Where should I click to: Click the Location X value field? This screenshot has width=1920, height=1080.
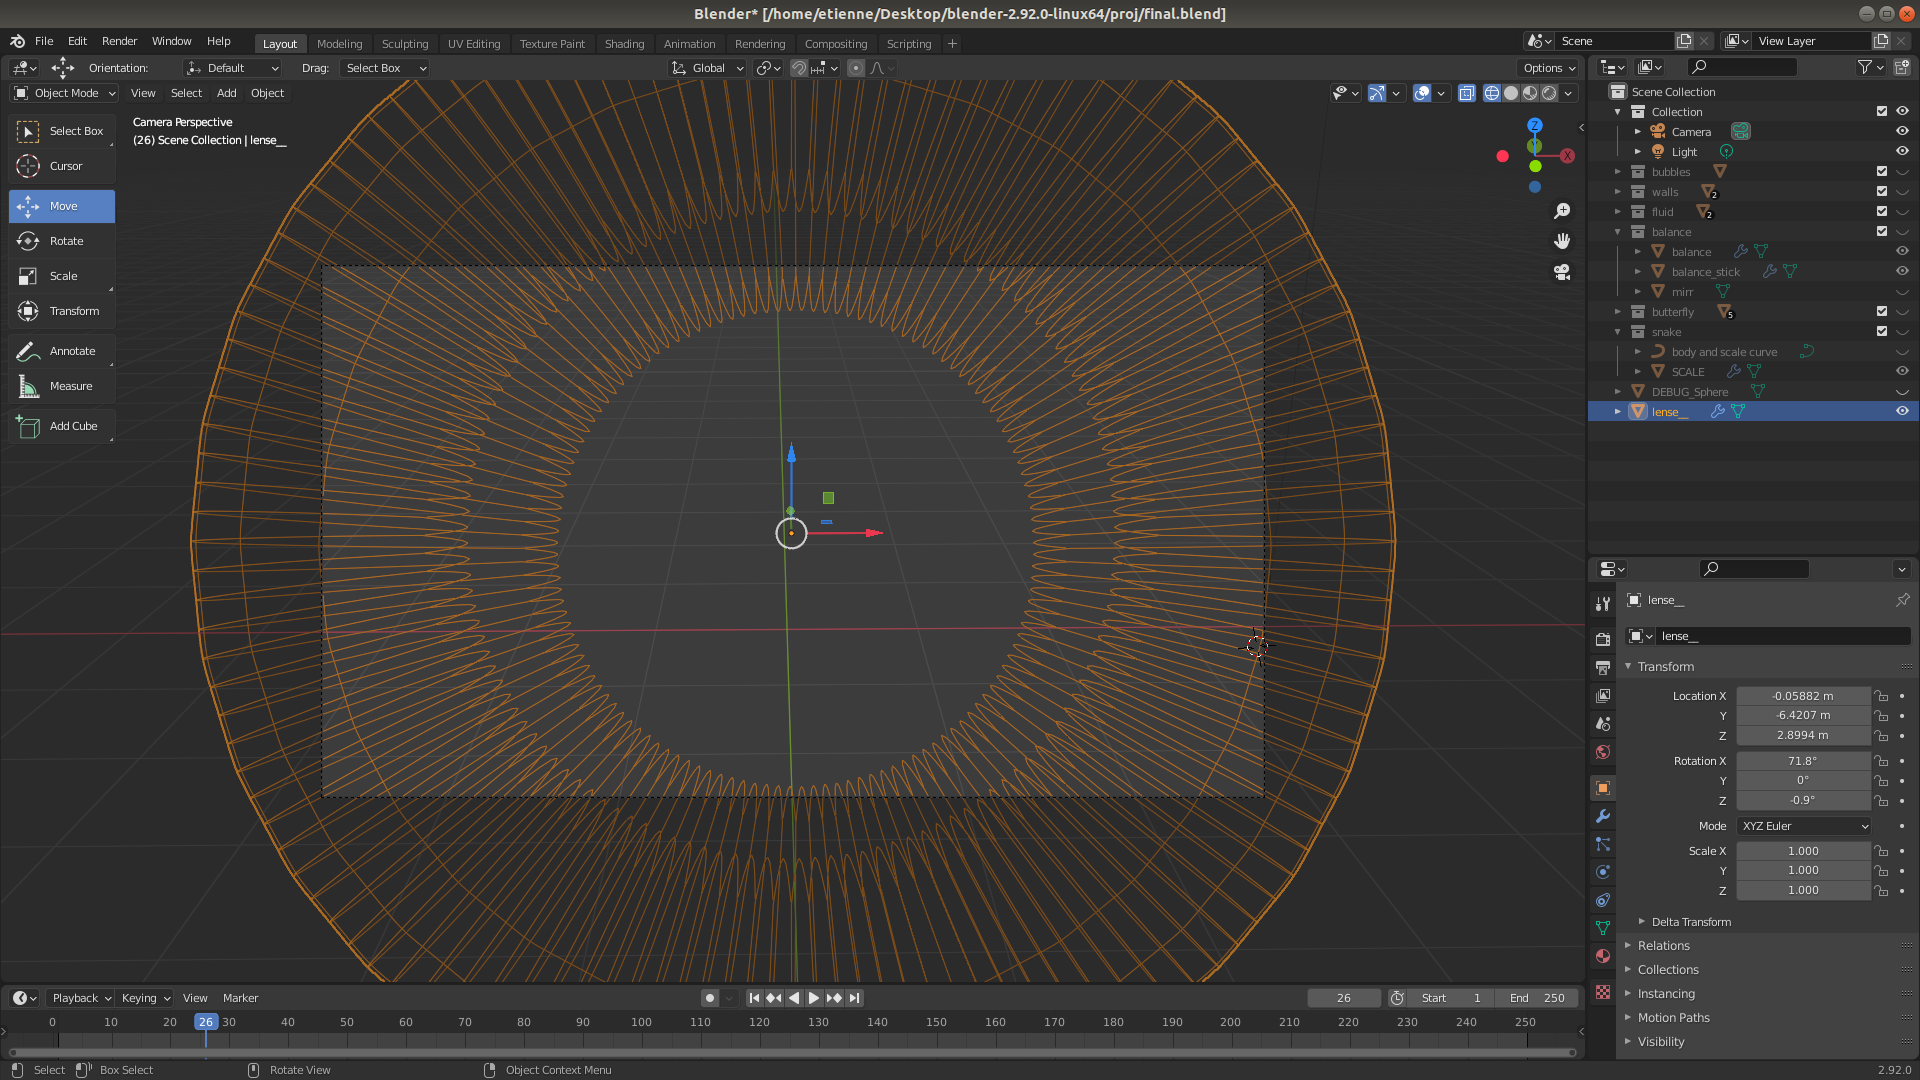(1802, 696)
